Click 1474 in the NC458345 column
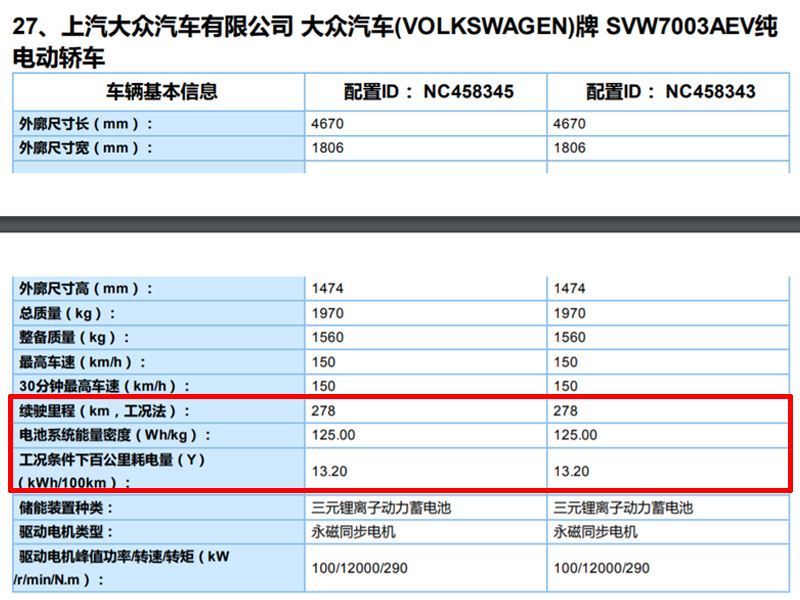The height and width of the screenshot is (600, 800). pos(328,289)
